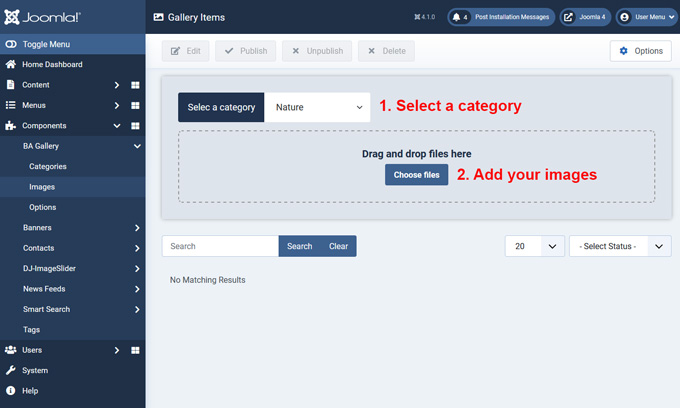This screenshot has height=408, width=680.
Task: Click the Joomla 4.1.0 version badge
Action: [x=424, y=17]
